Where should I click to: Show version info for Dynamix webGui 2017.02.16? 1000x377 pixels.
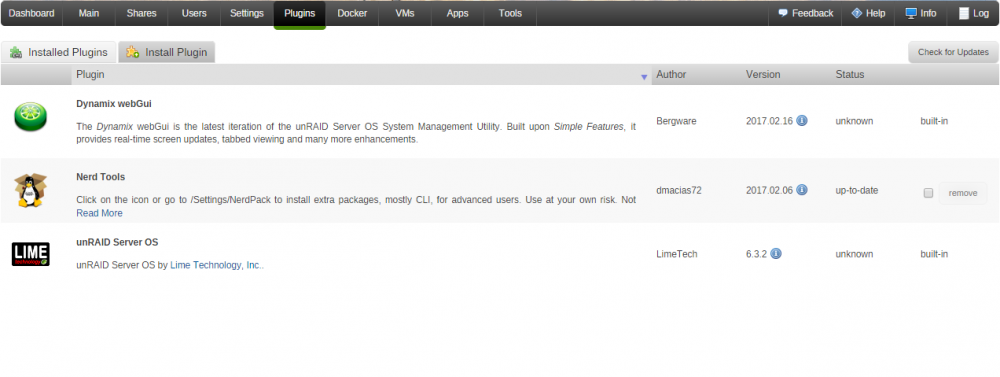click(x=802, y=121)
